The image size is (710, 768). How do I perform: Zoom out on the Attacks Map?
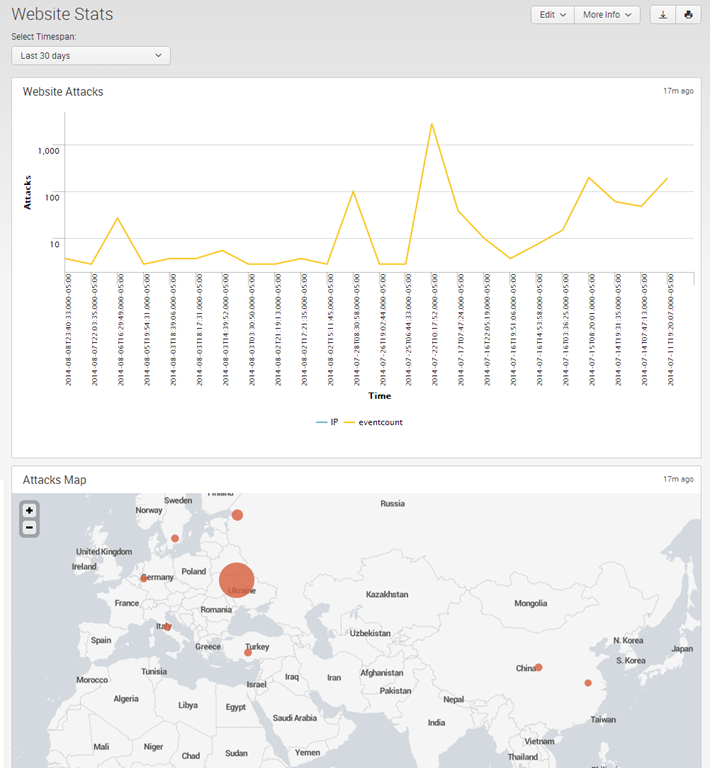30,527
